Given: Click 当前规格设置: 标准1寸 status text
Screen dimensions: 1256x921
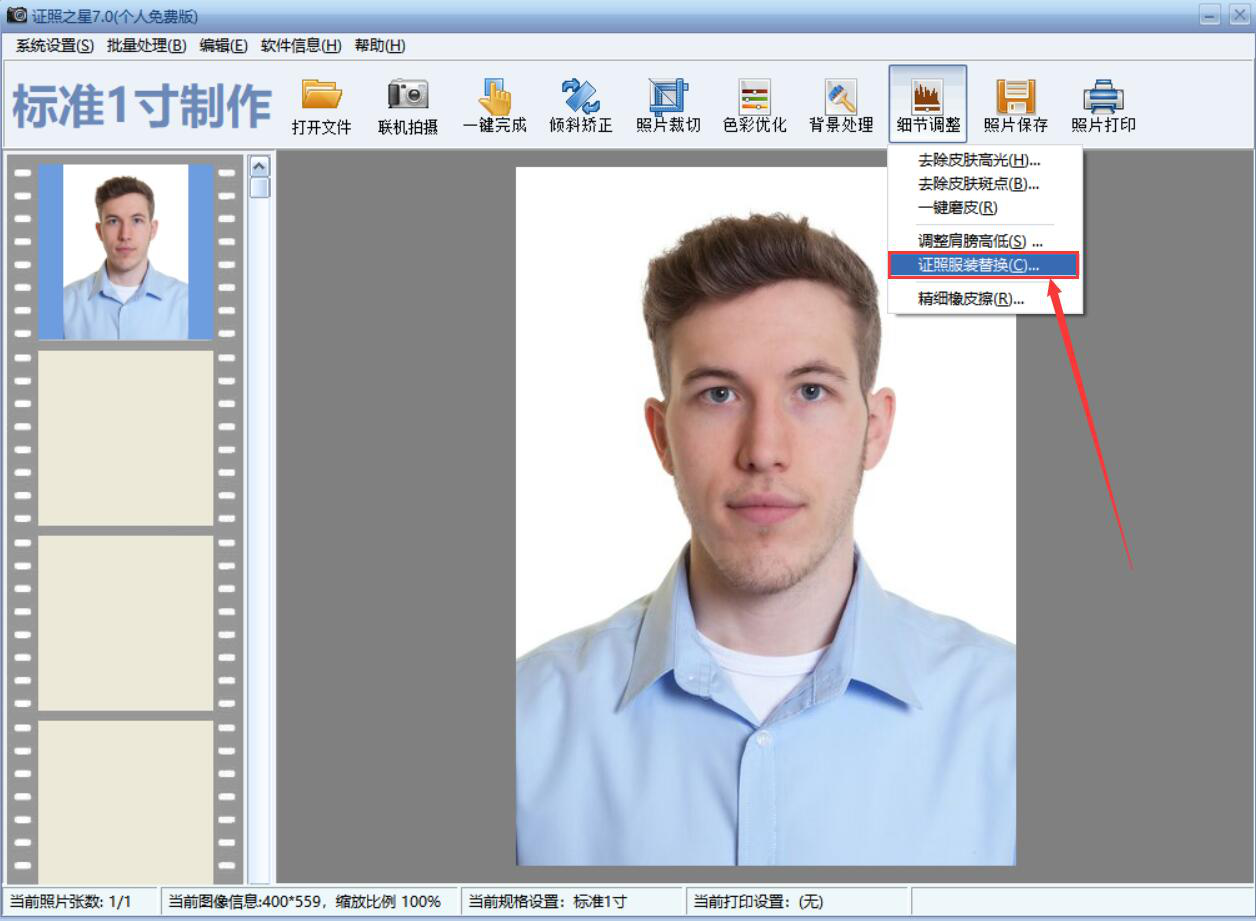Looking at the screenshot, I should pos(548,901).
